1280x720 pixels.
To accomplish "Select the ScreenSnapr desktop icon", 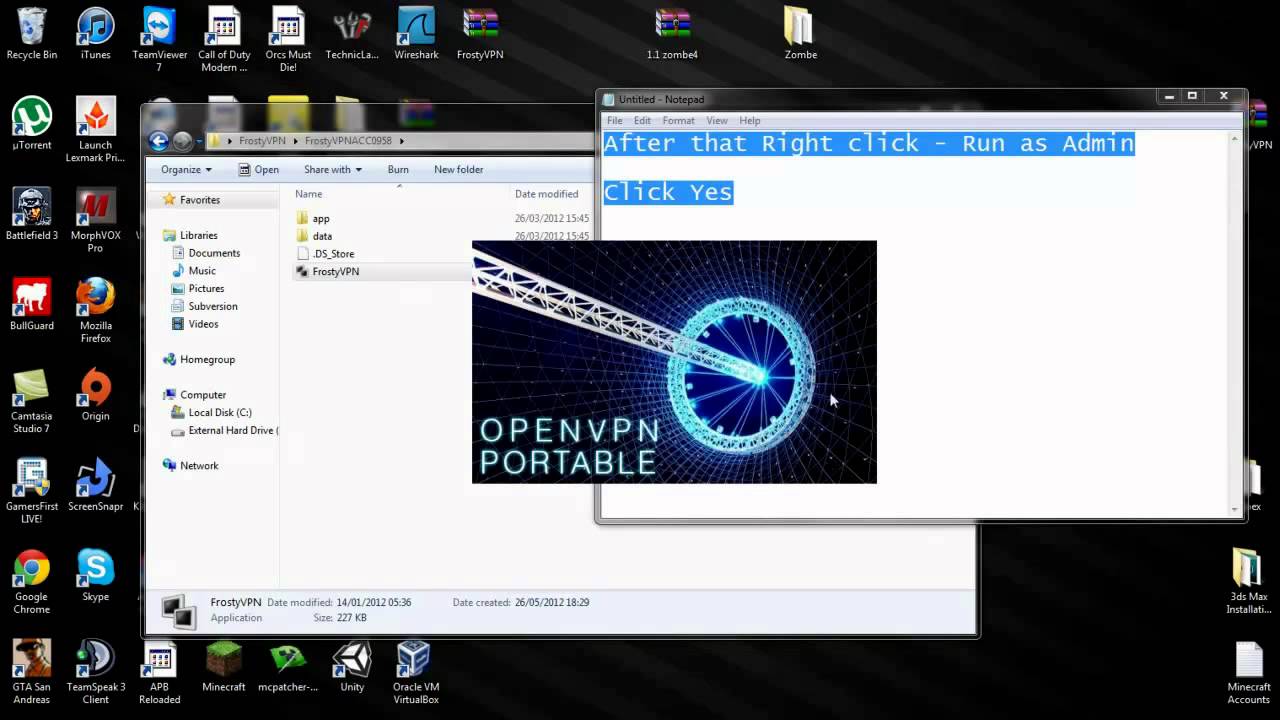I will 96,484.
